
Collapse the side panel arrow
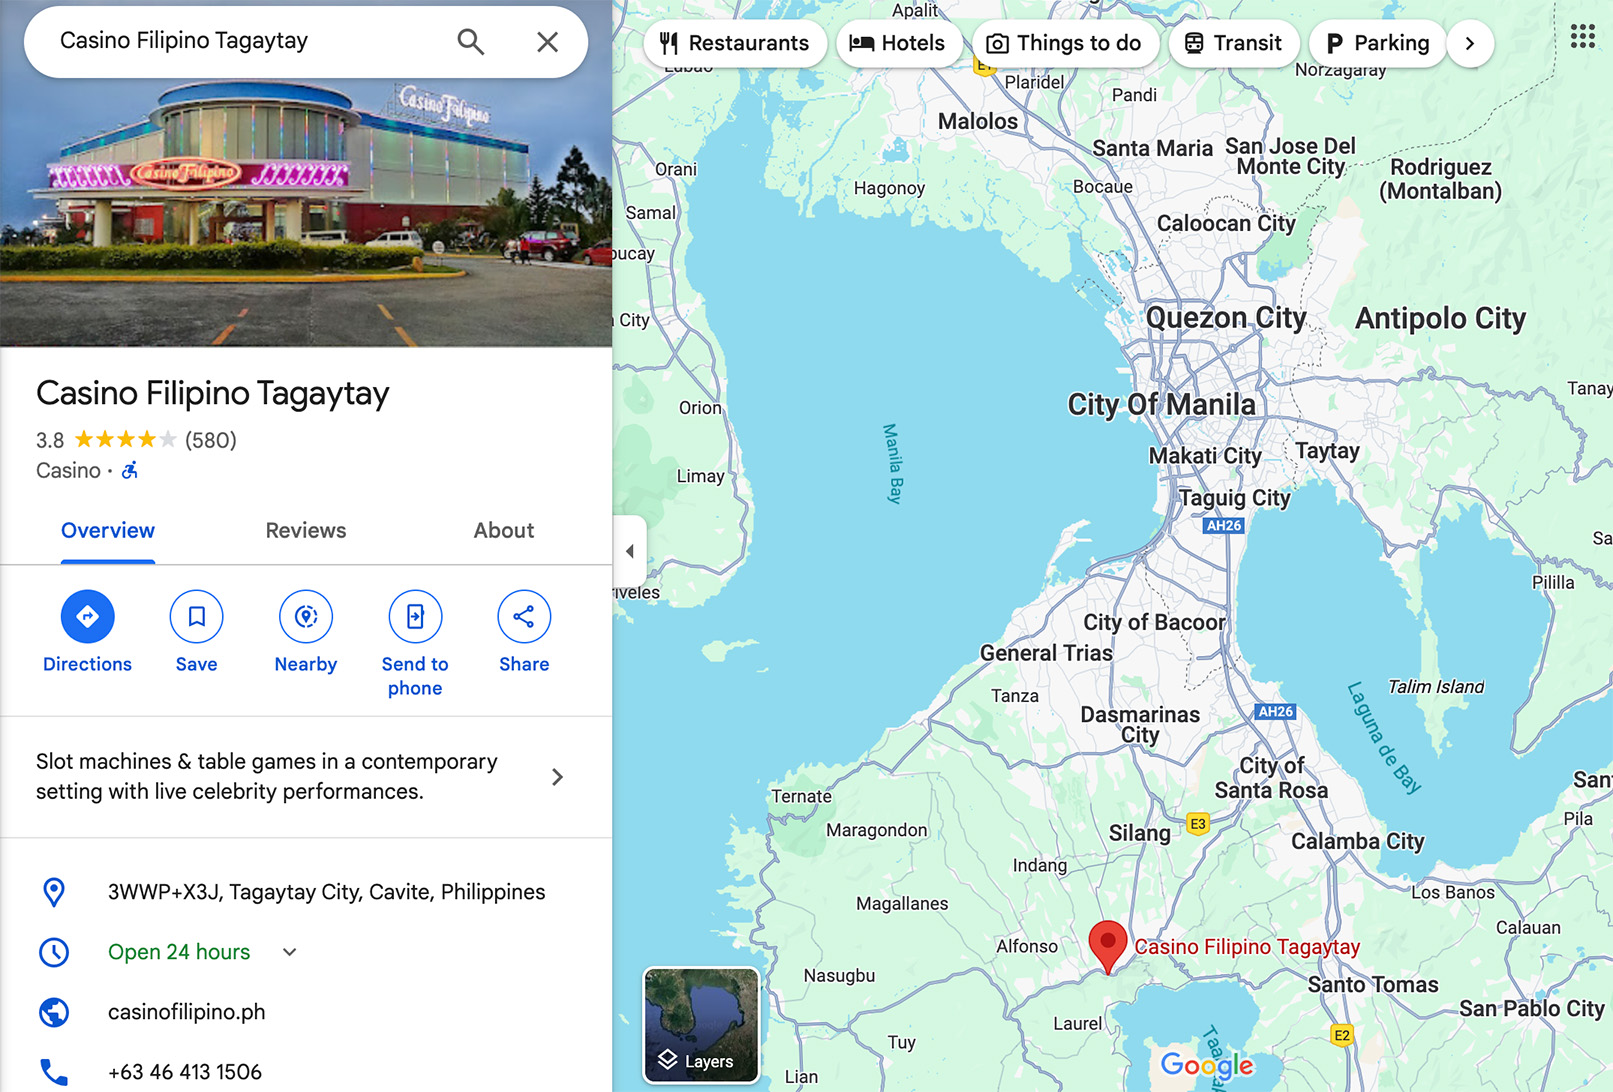(630, 551)
